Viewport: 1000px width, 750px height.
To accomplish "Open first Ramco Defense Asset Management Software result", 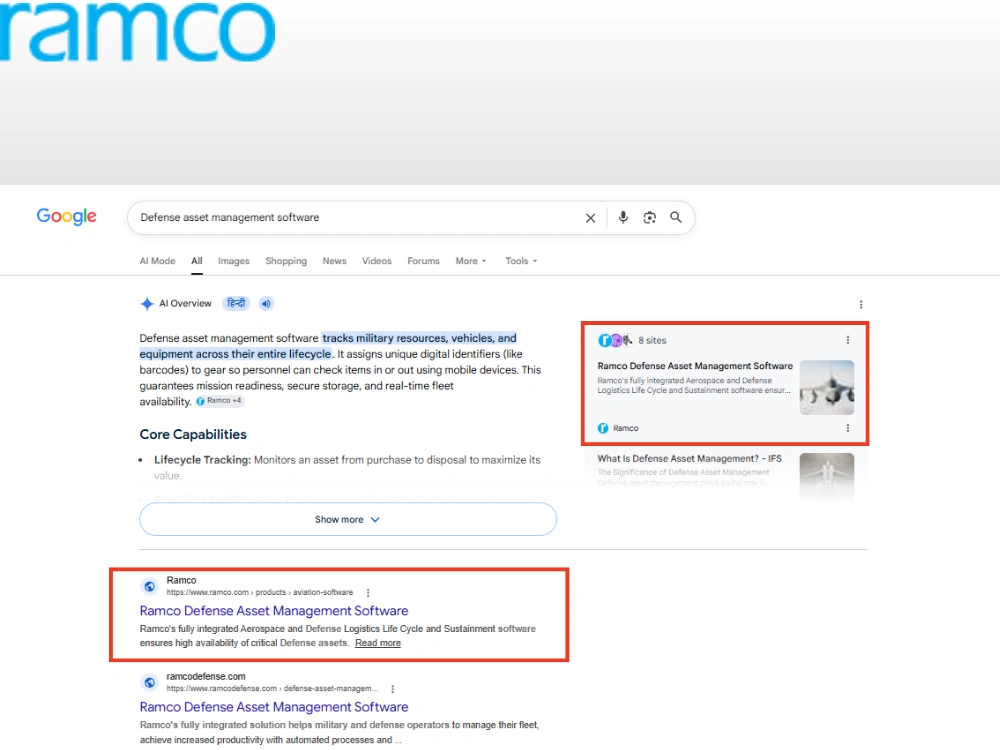I will coord(274,611).
